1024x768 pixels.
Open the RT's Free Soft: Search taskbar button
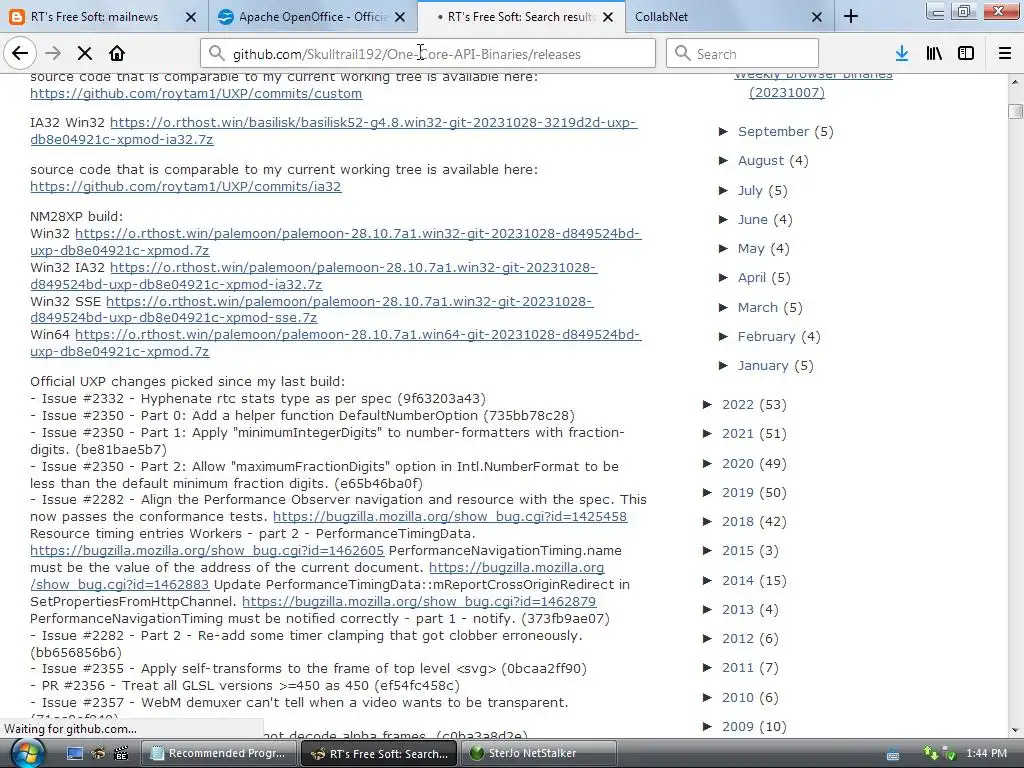(x=379, y=754)
